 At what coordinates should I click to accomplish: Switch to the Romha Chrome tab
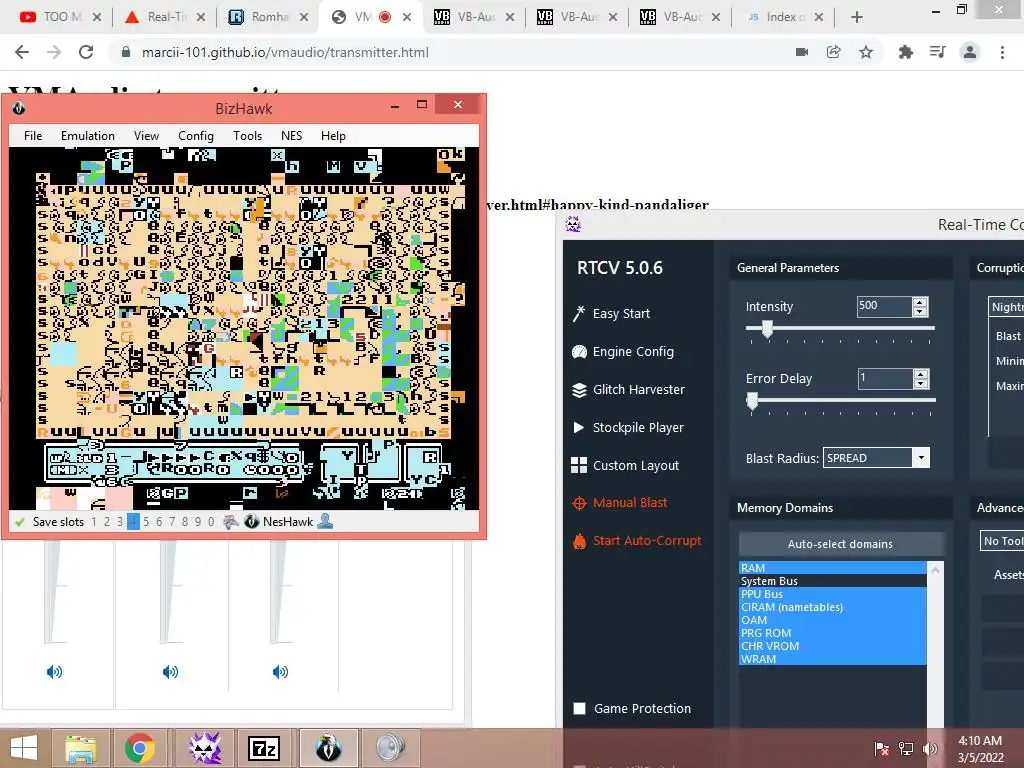[268, 17]
